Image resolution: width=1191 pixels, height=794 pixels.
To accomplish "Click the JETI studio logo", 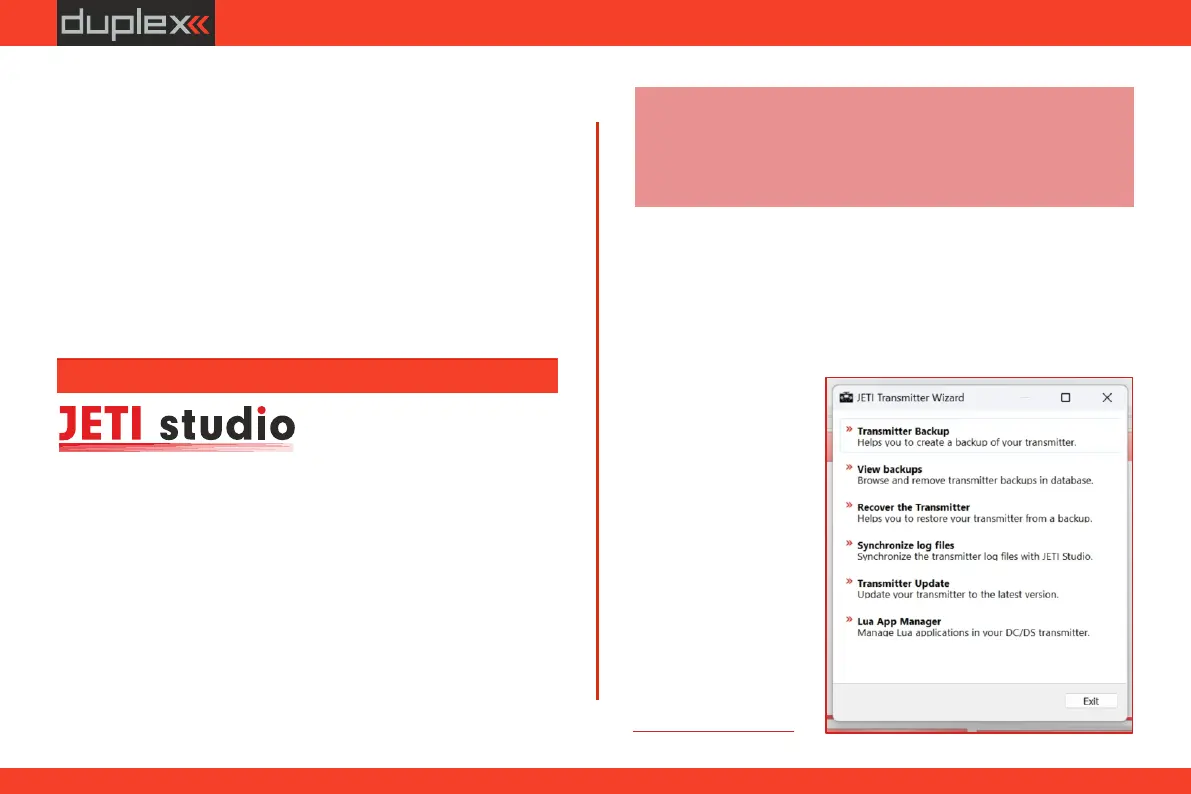I will coord(176,427).
